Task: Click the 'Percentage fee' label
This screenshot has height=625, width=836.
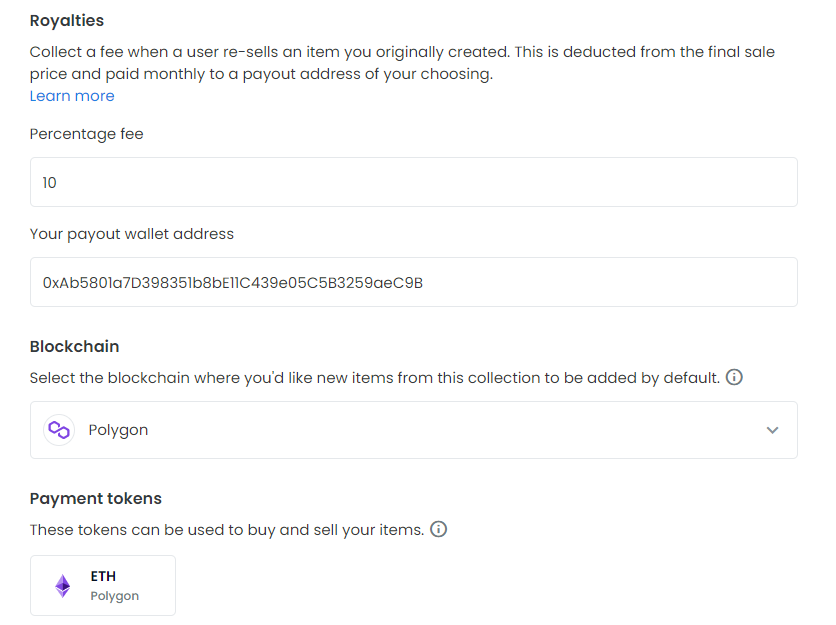Action: (x=87, y=134)
